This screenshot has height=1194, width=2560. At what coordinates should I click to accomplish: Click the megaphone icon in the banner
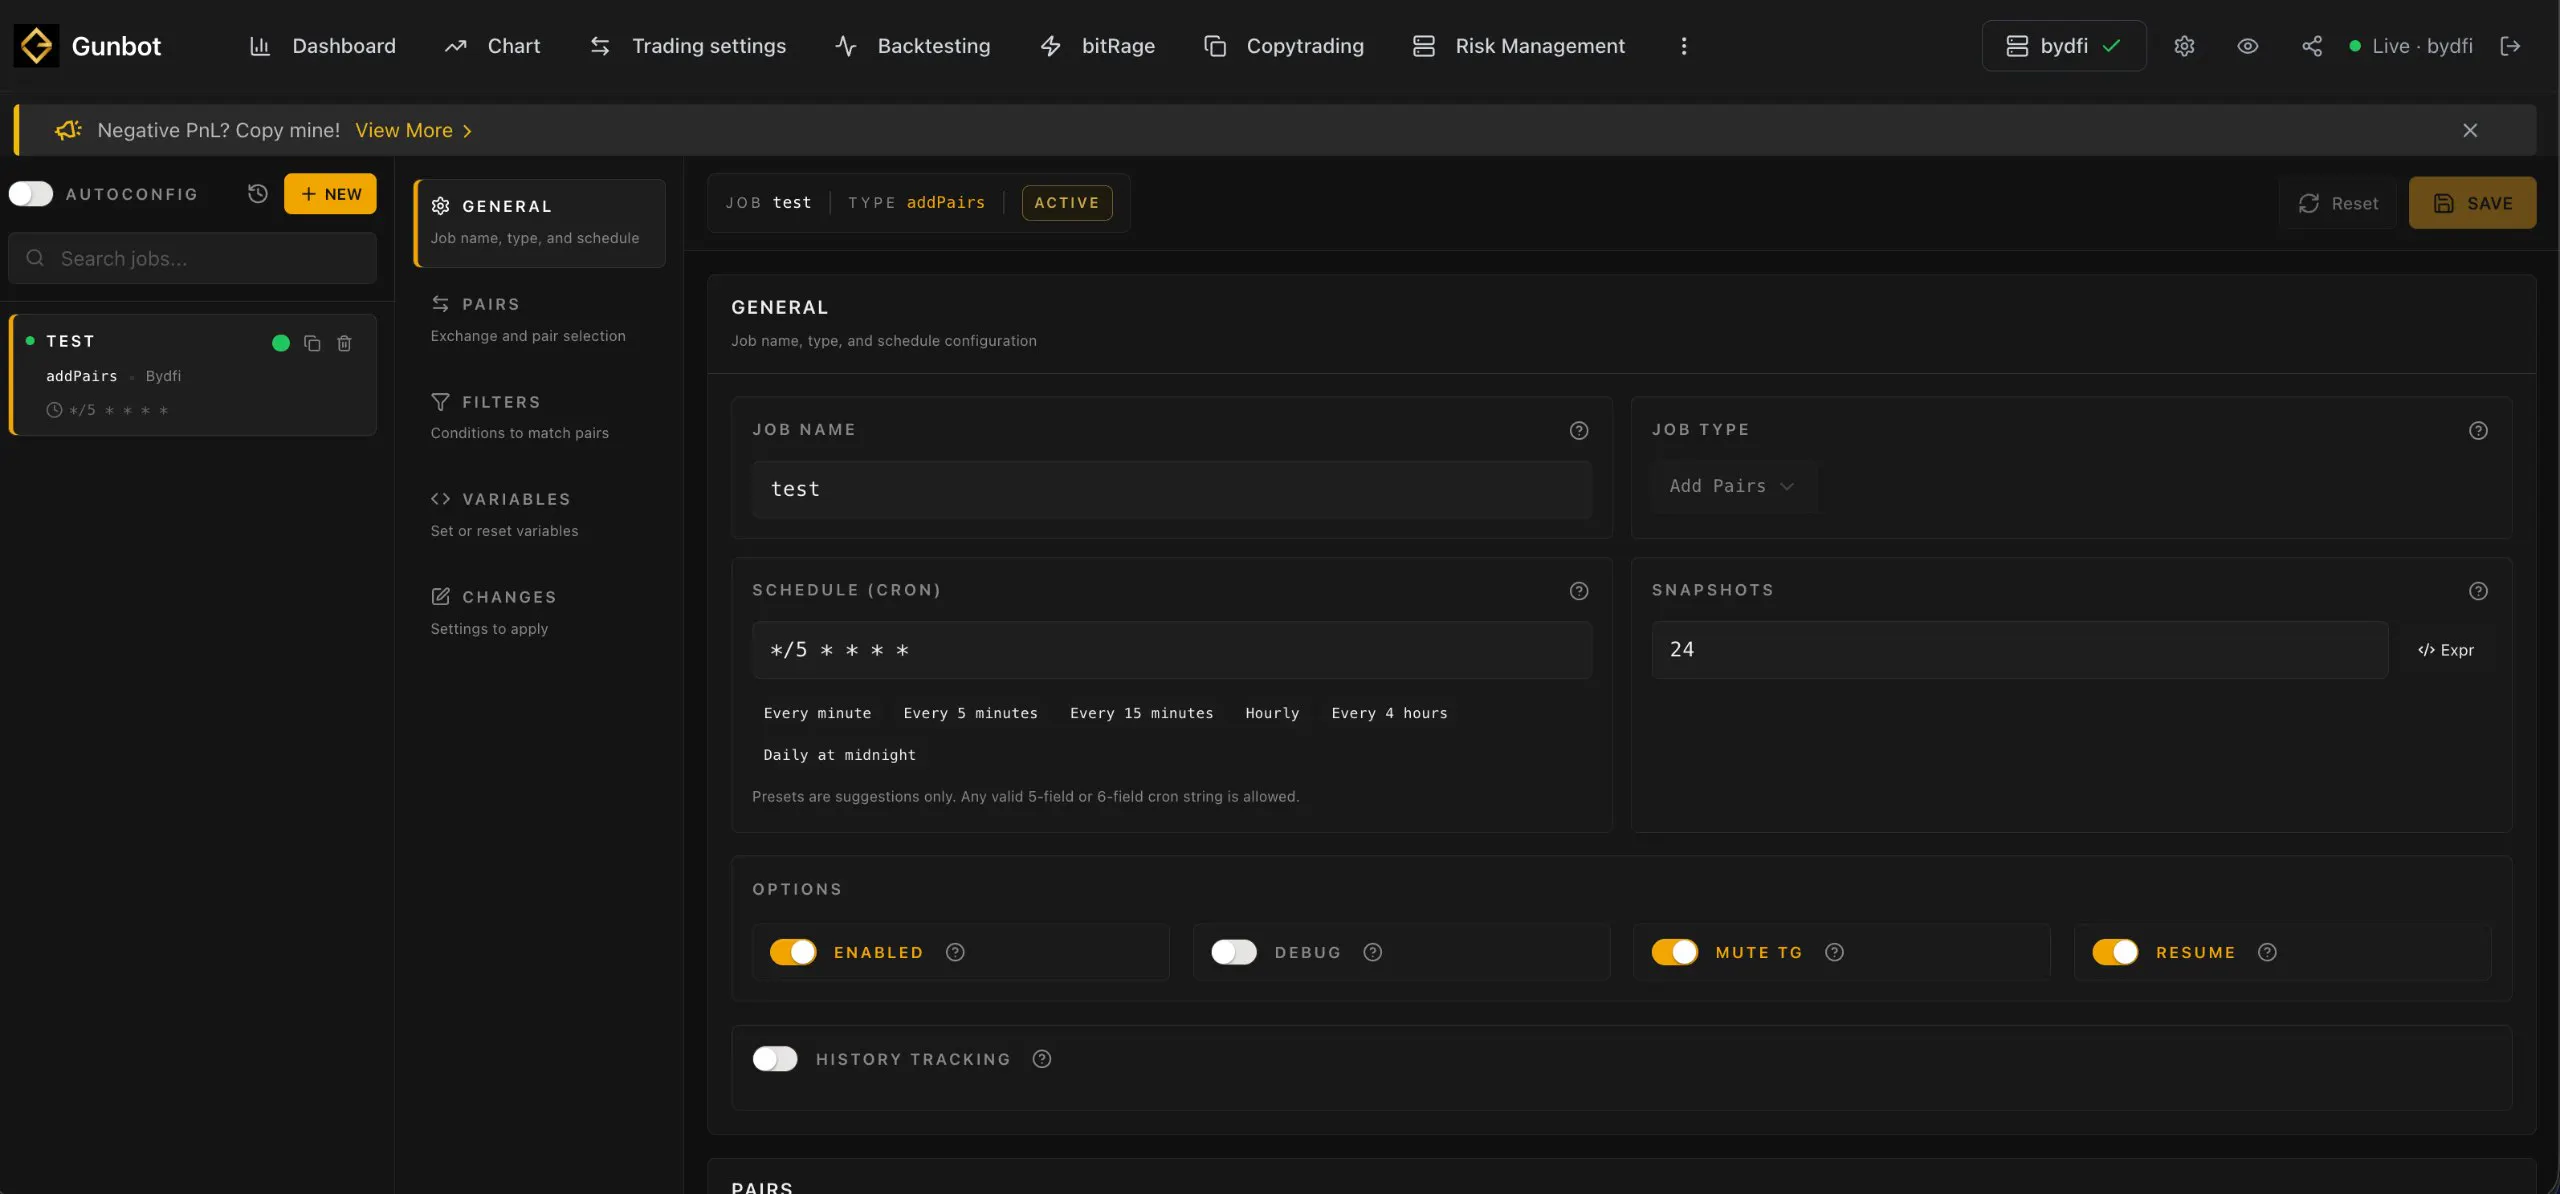(x=68, y=130)
